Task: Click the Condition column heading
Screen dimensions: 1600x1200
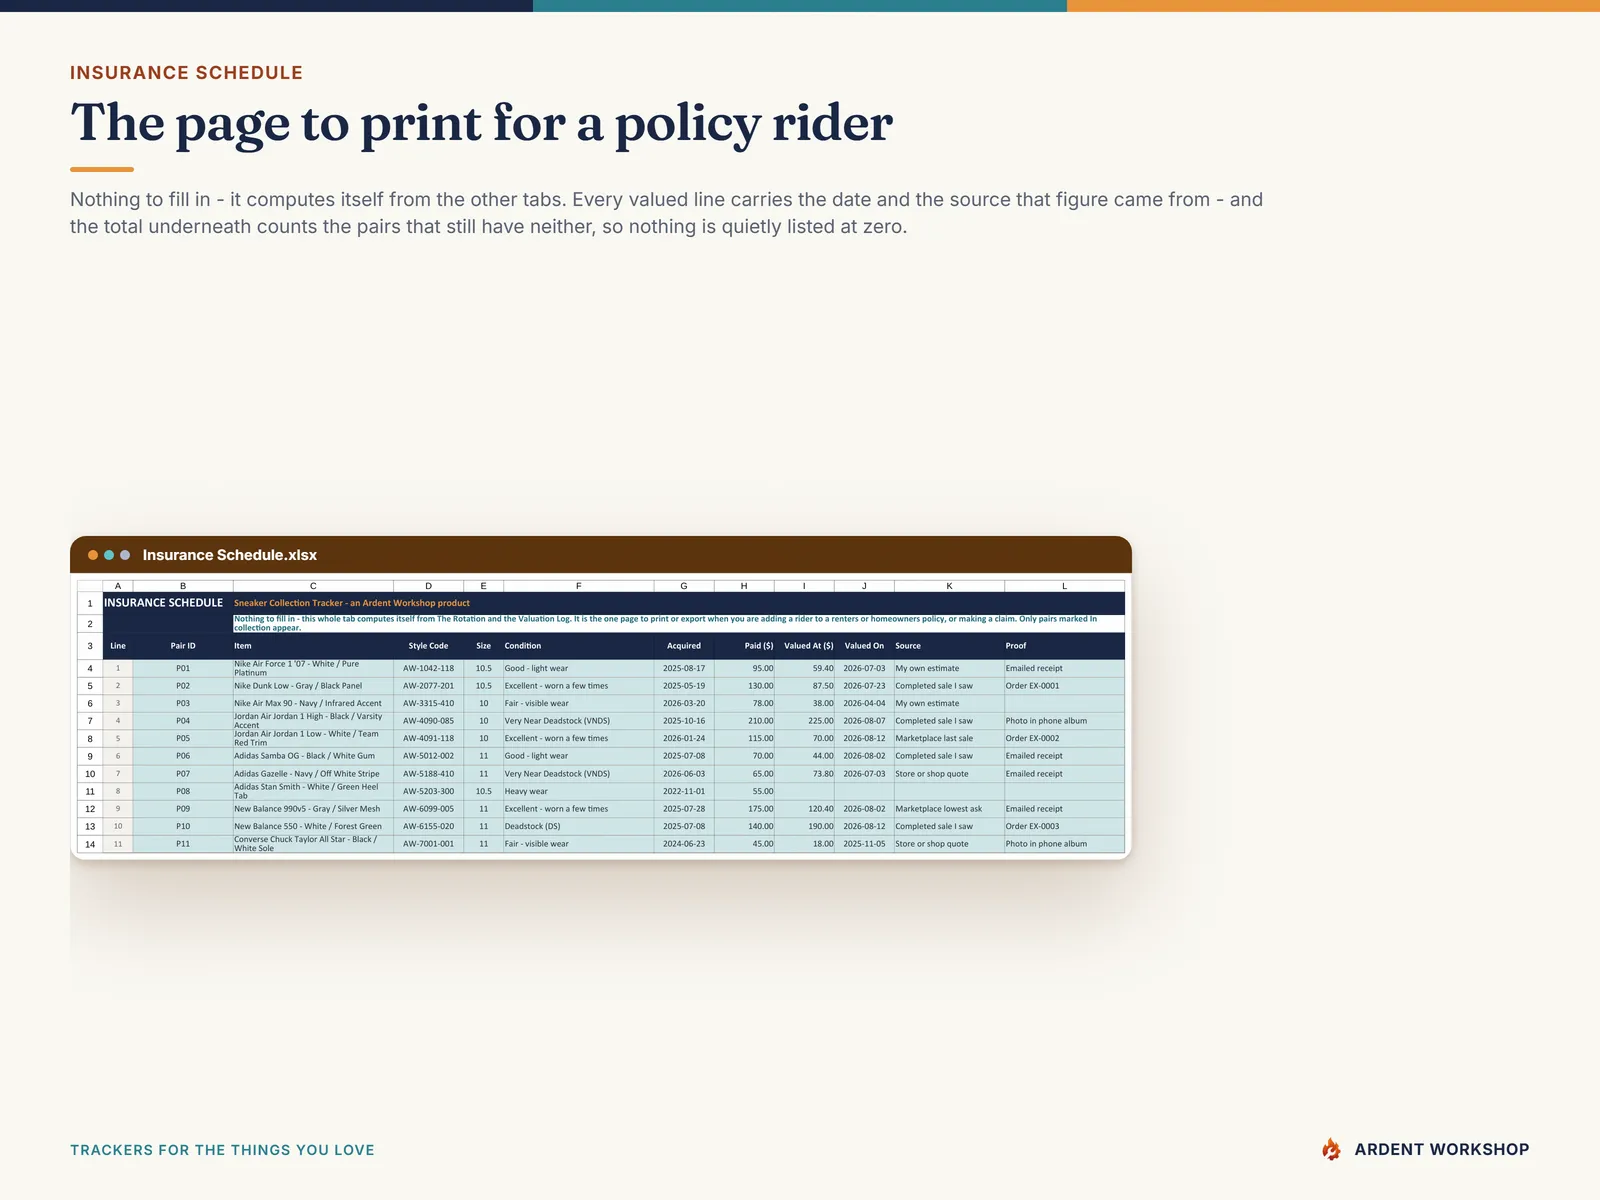Action: coord(579,646)
